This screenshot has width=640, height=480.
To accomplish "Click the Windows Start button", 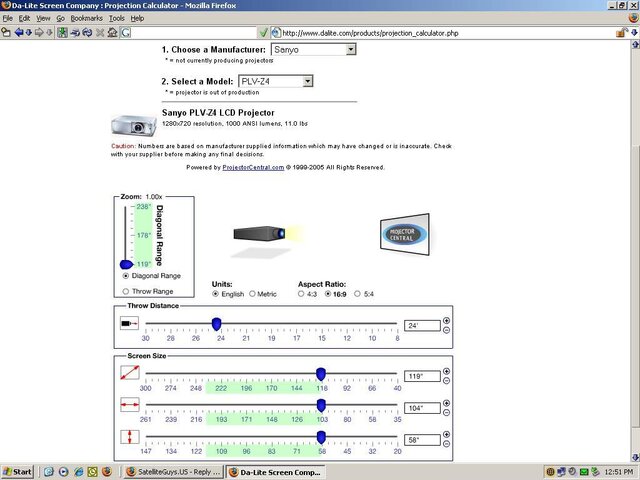I will [x=18, y=472].
